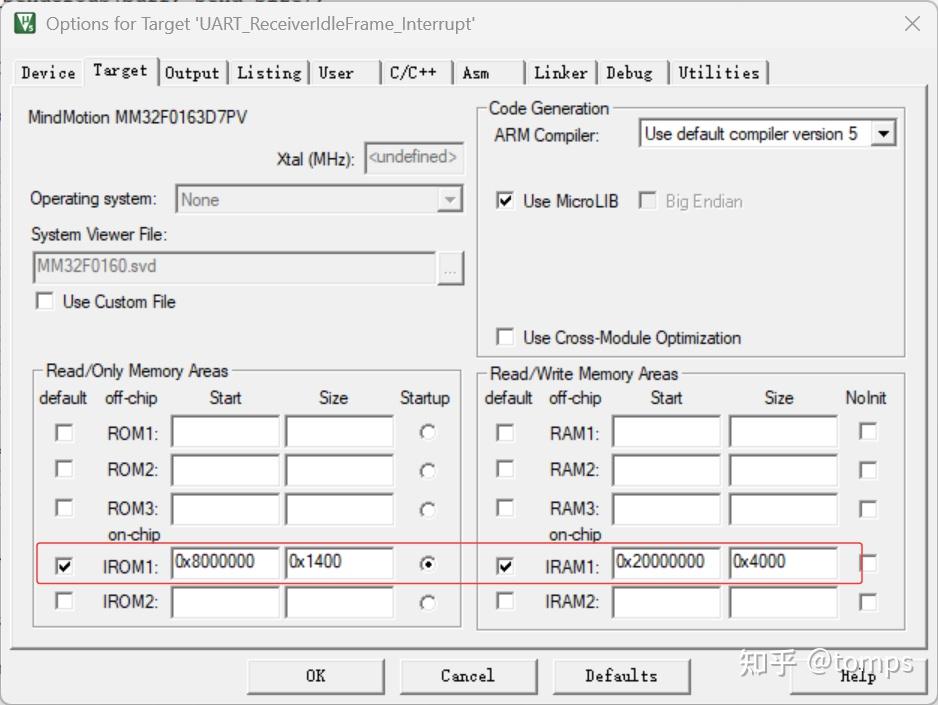938x705 pixels.
Task: Switch to the Device tab
Action: 47,72
